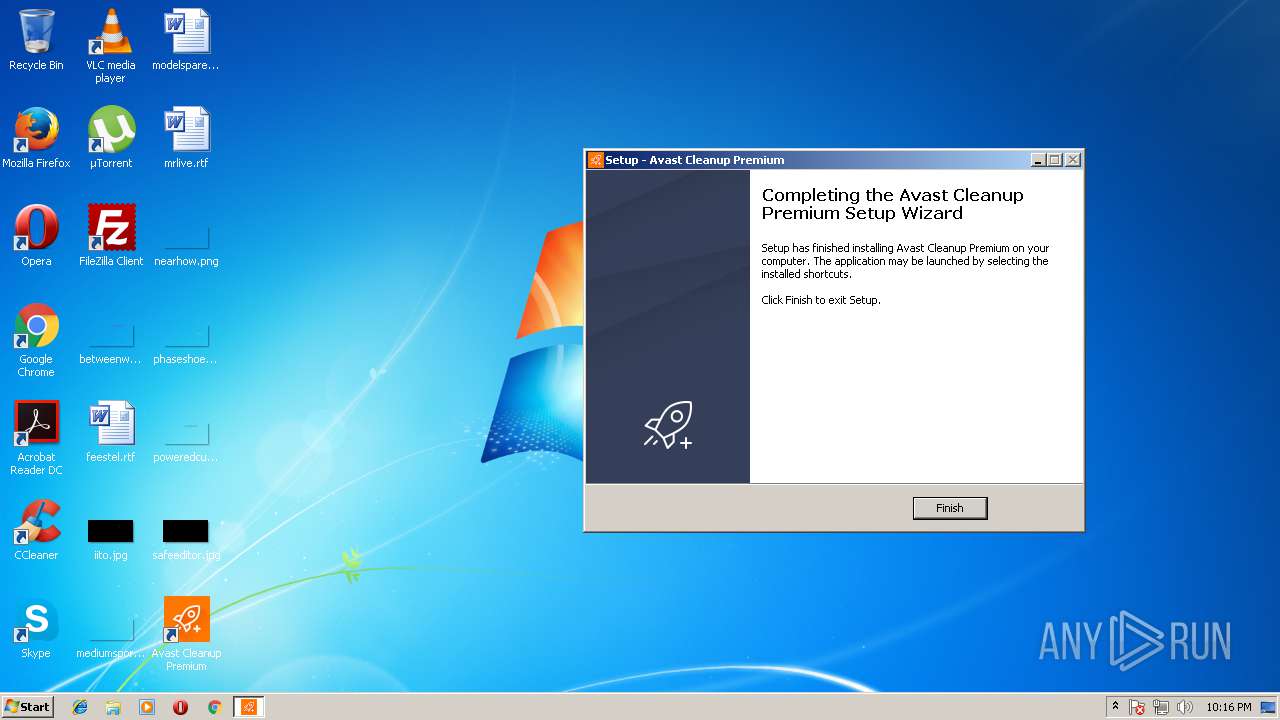Select the µTorrent desktop shortcut

pyautogui.click(x=111, y=138)
